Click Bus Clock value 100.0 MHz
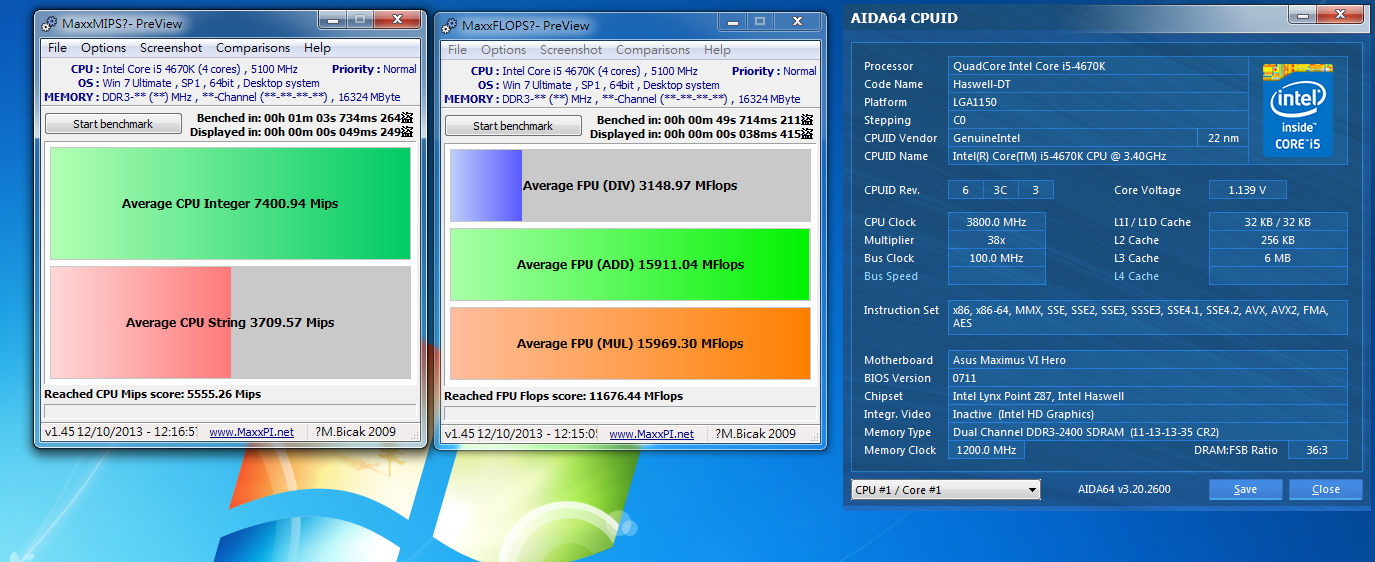1375x562 pixels. tap(997, 258)
